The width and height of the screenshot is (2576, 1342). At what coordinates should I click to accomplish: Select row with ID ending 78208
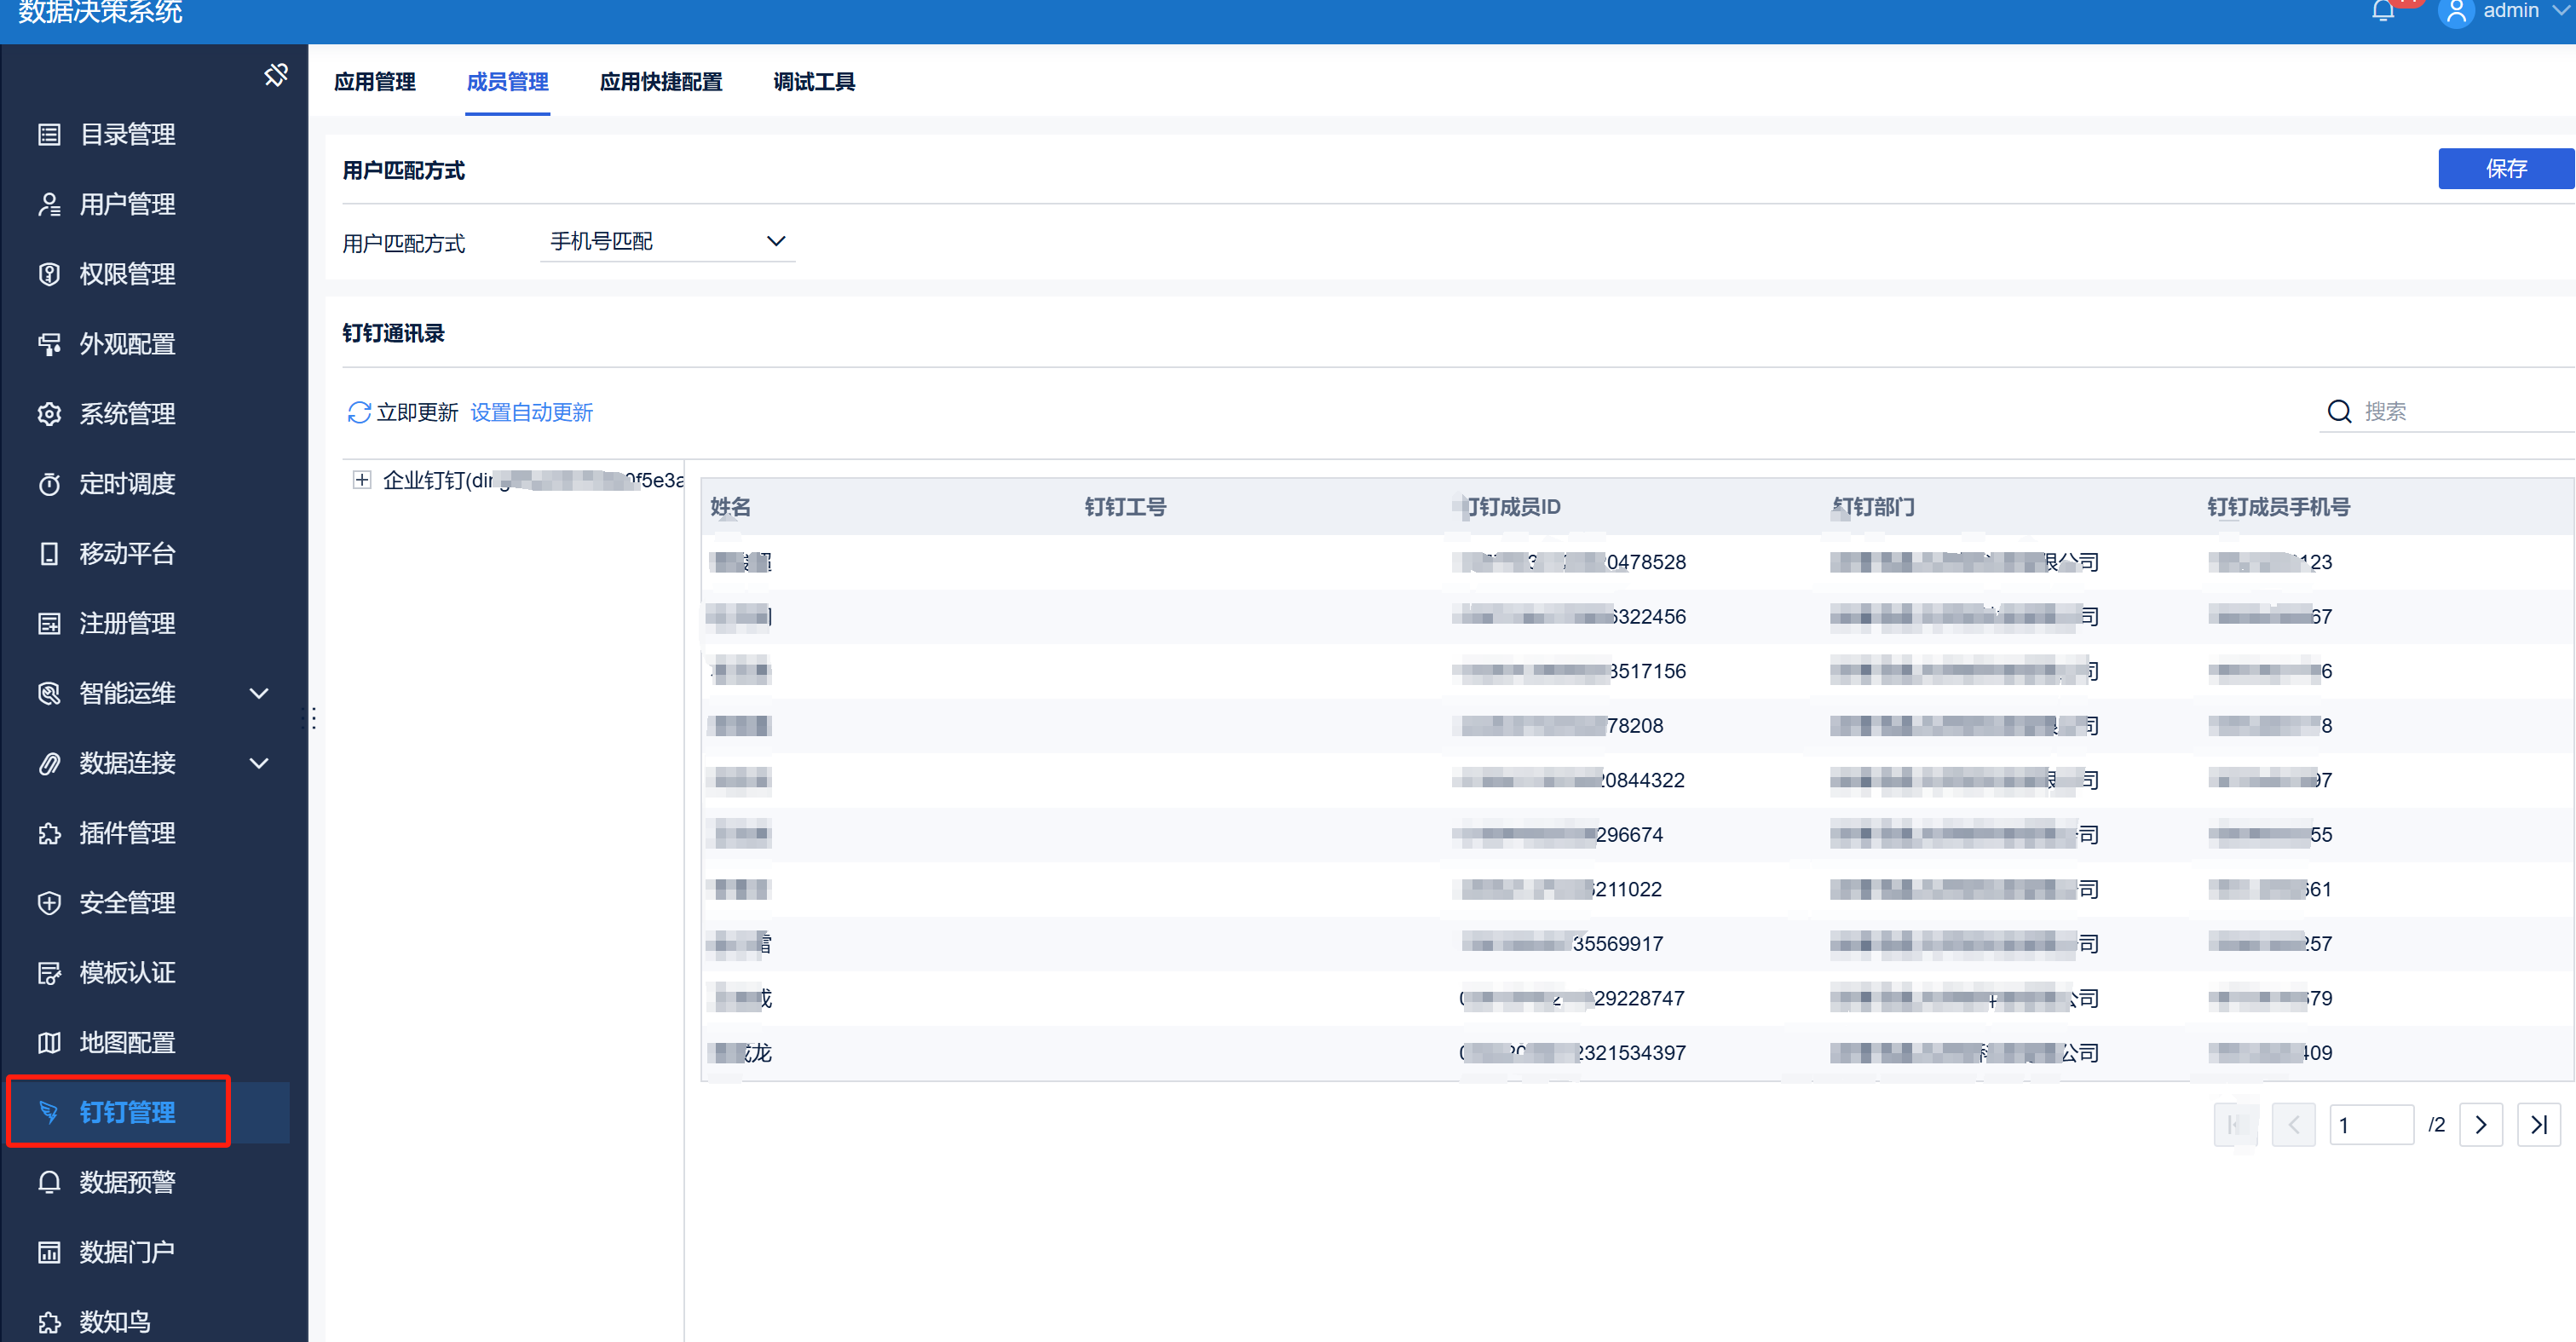click(1637, 725)
